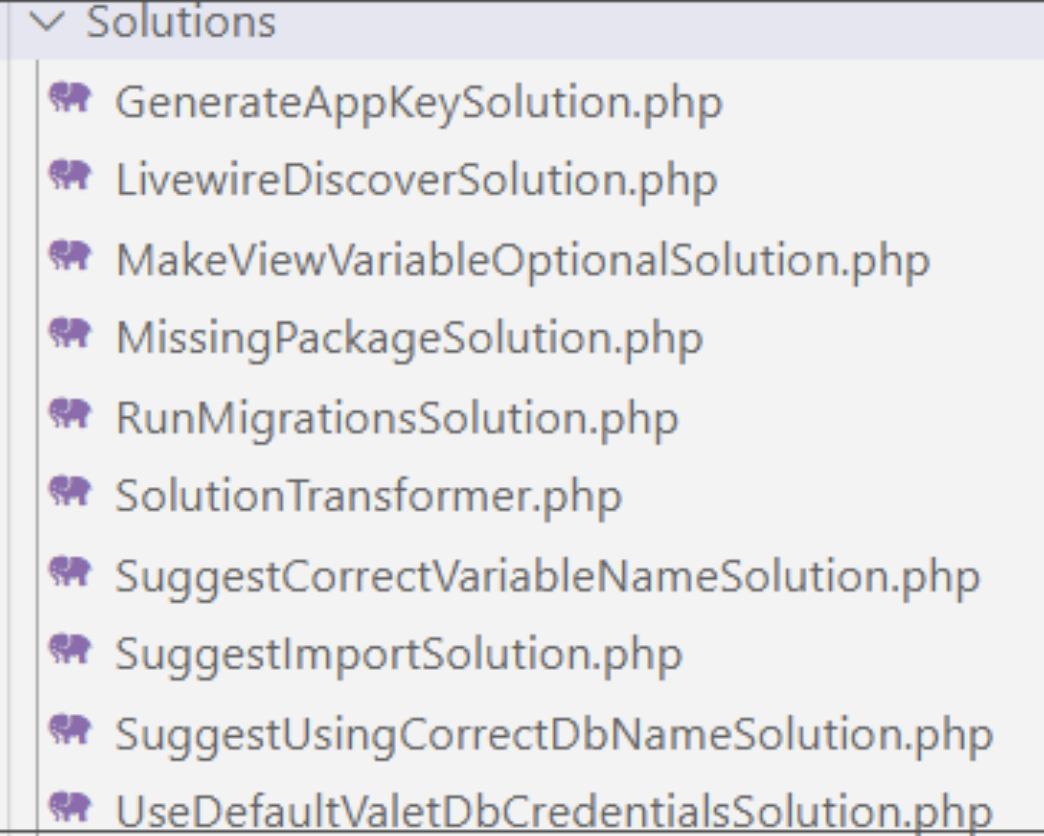The width and height of the screenshot is (1044, 836).
Task: Click PHP icon beside GenerateAppKeySolution.php
Action: point(70,99)
